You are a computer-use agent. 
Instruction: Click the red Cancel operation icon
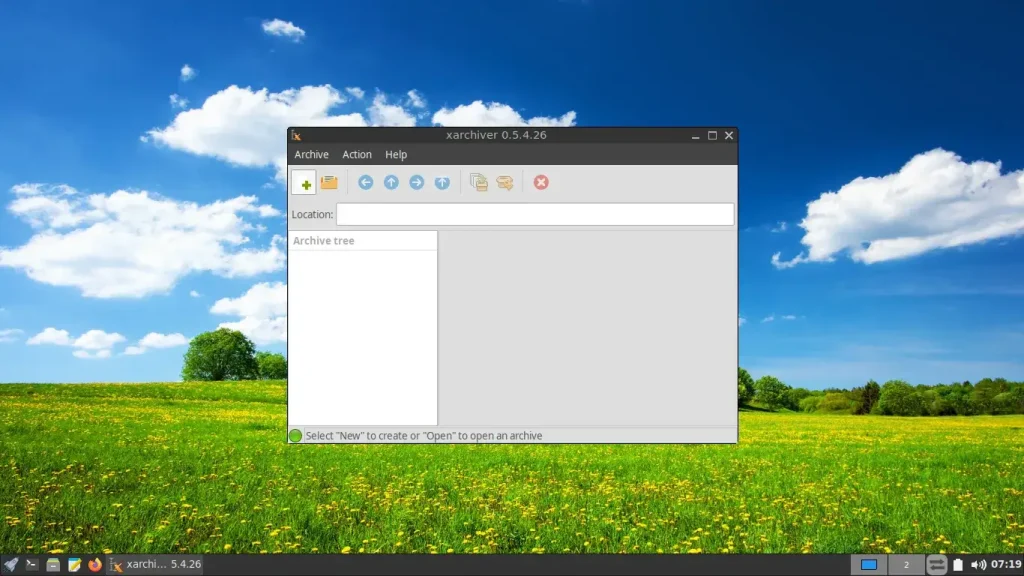click(x=541, y=182)
